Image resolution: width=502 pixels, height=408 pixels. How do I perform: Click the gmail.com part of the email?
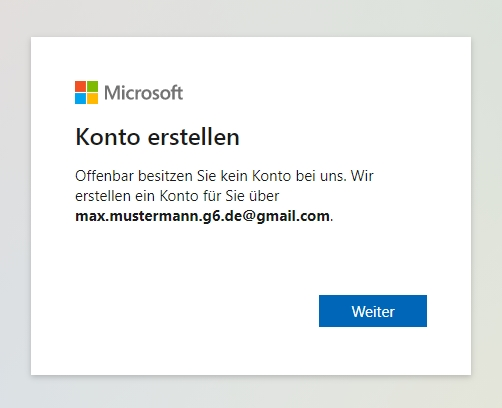(293, 217)
